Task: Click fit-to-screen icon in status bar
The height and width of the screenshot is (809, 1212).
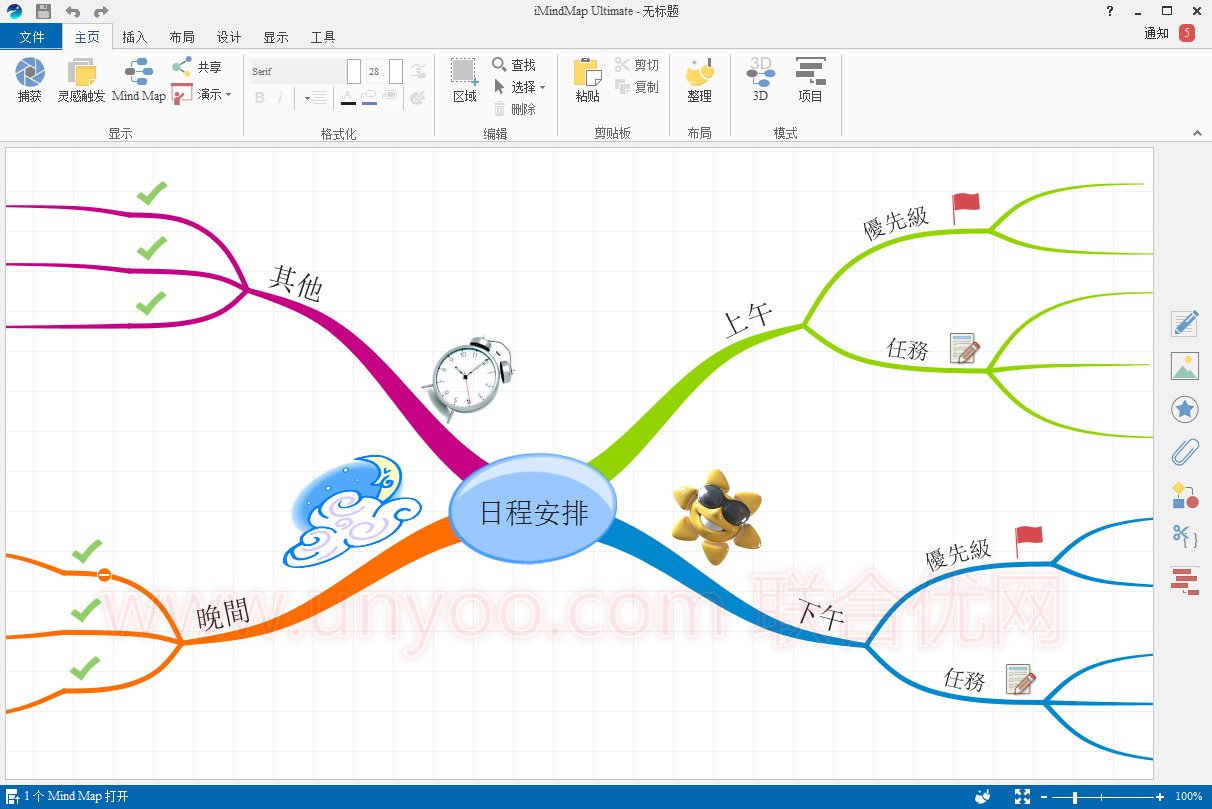Action: point(1022,797)
